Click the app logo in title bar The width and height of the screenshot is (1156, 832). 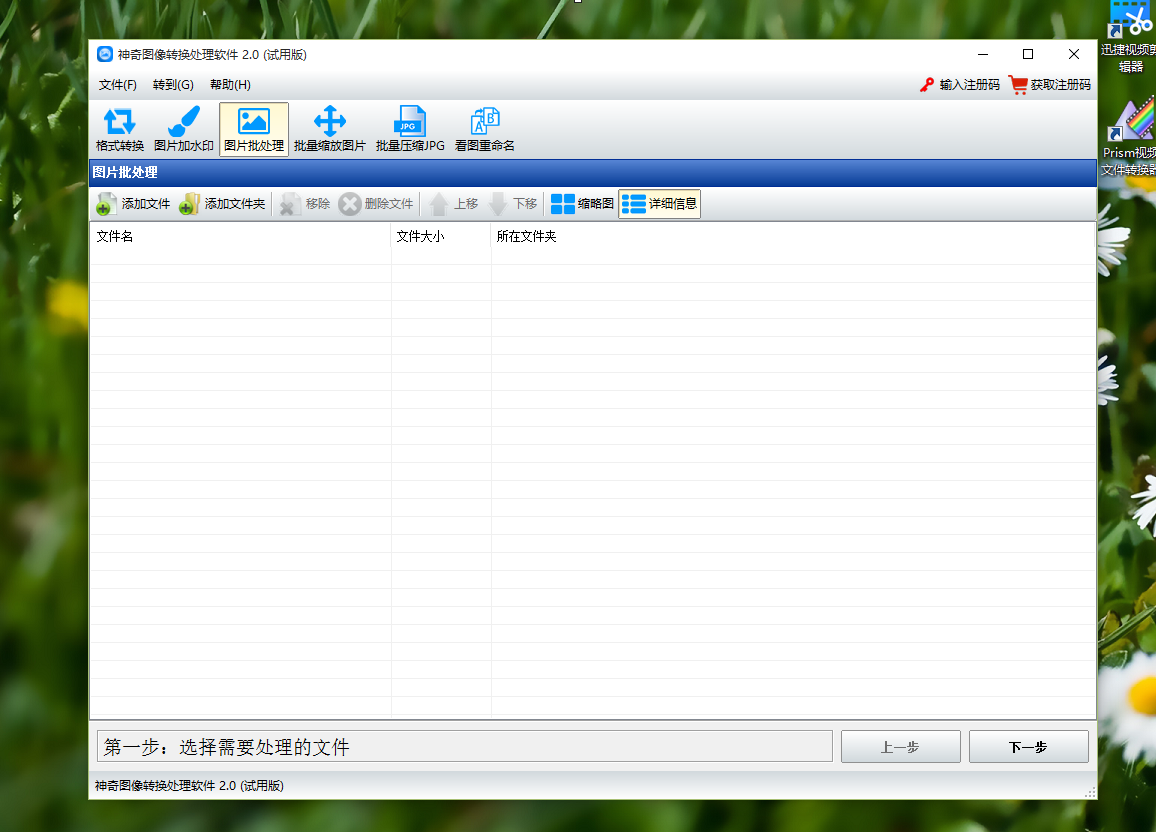(105, 55)
